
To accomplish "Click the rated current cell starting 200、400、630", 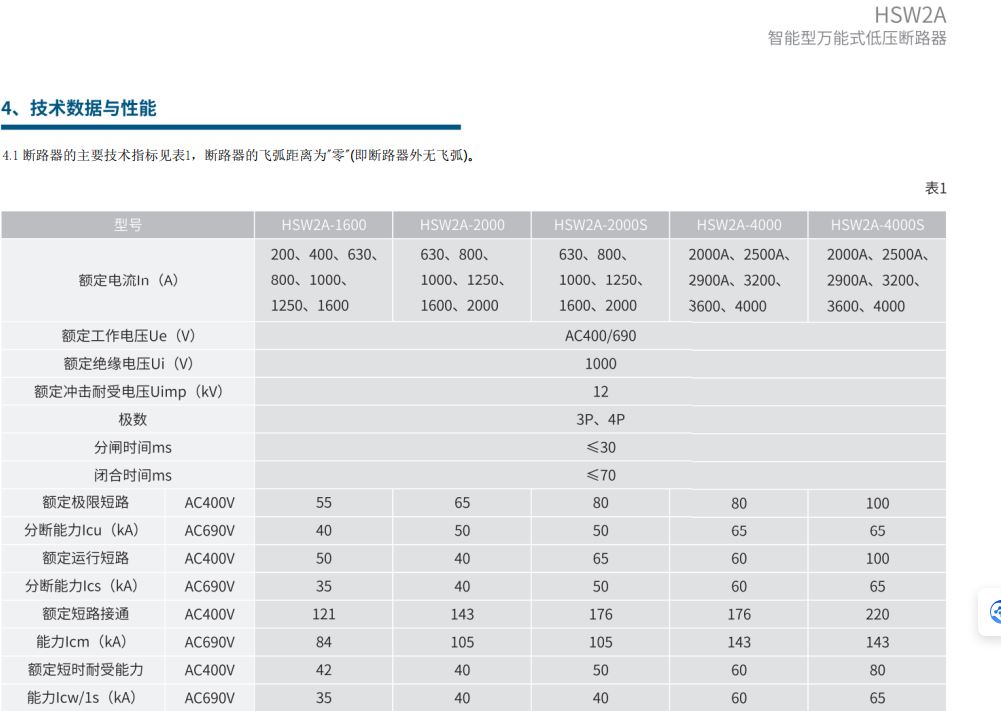I will (x=324, y=280).
